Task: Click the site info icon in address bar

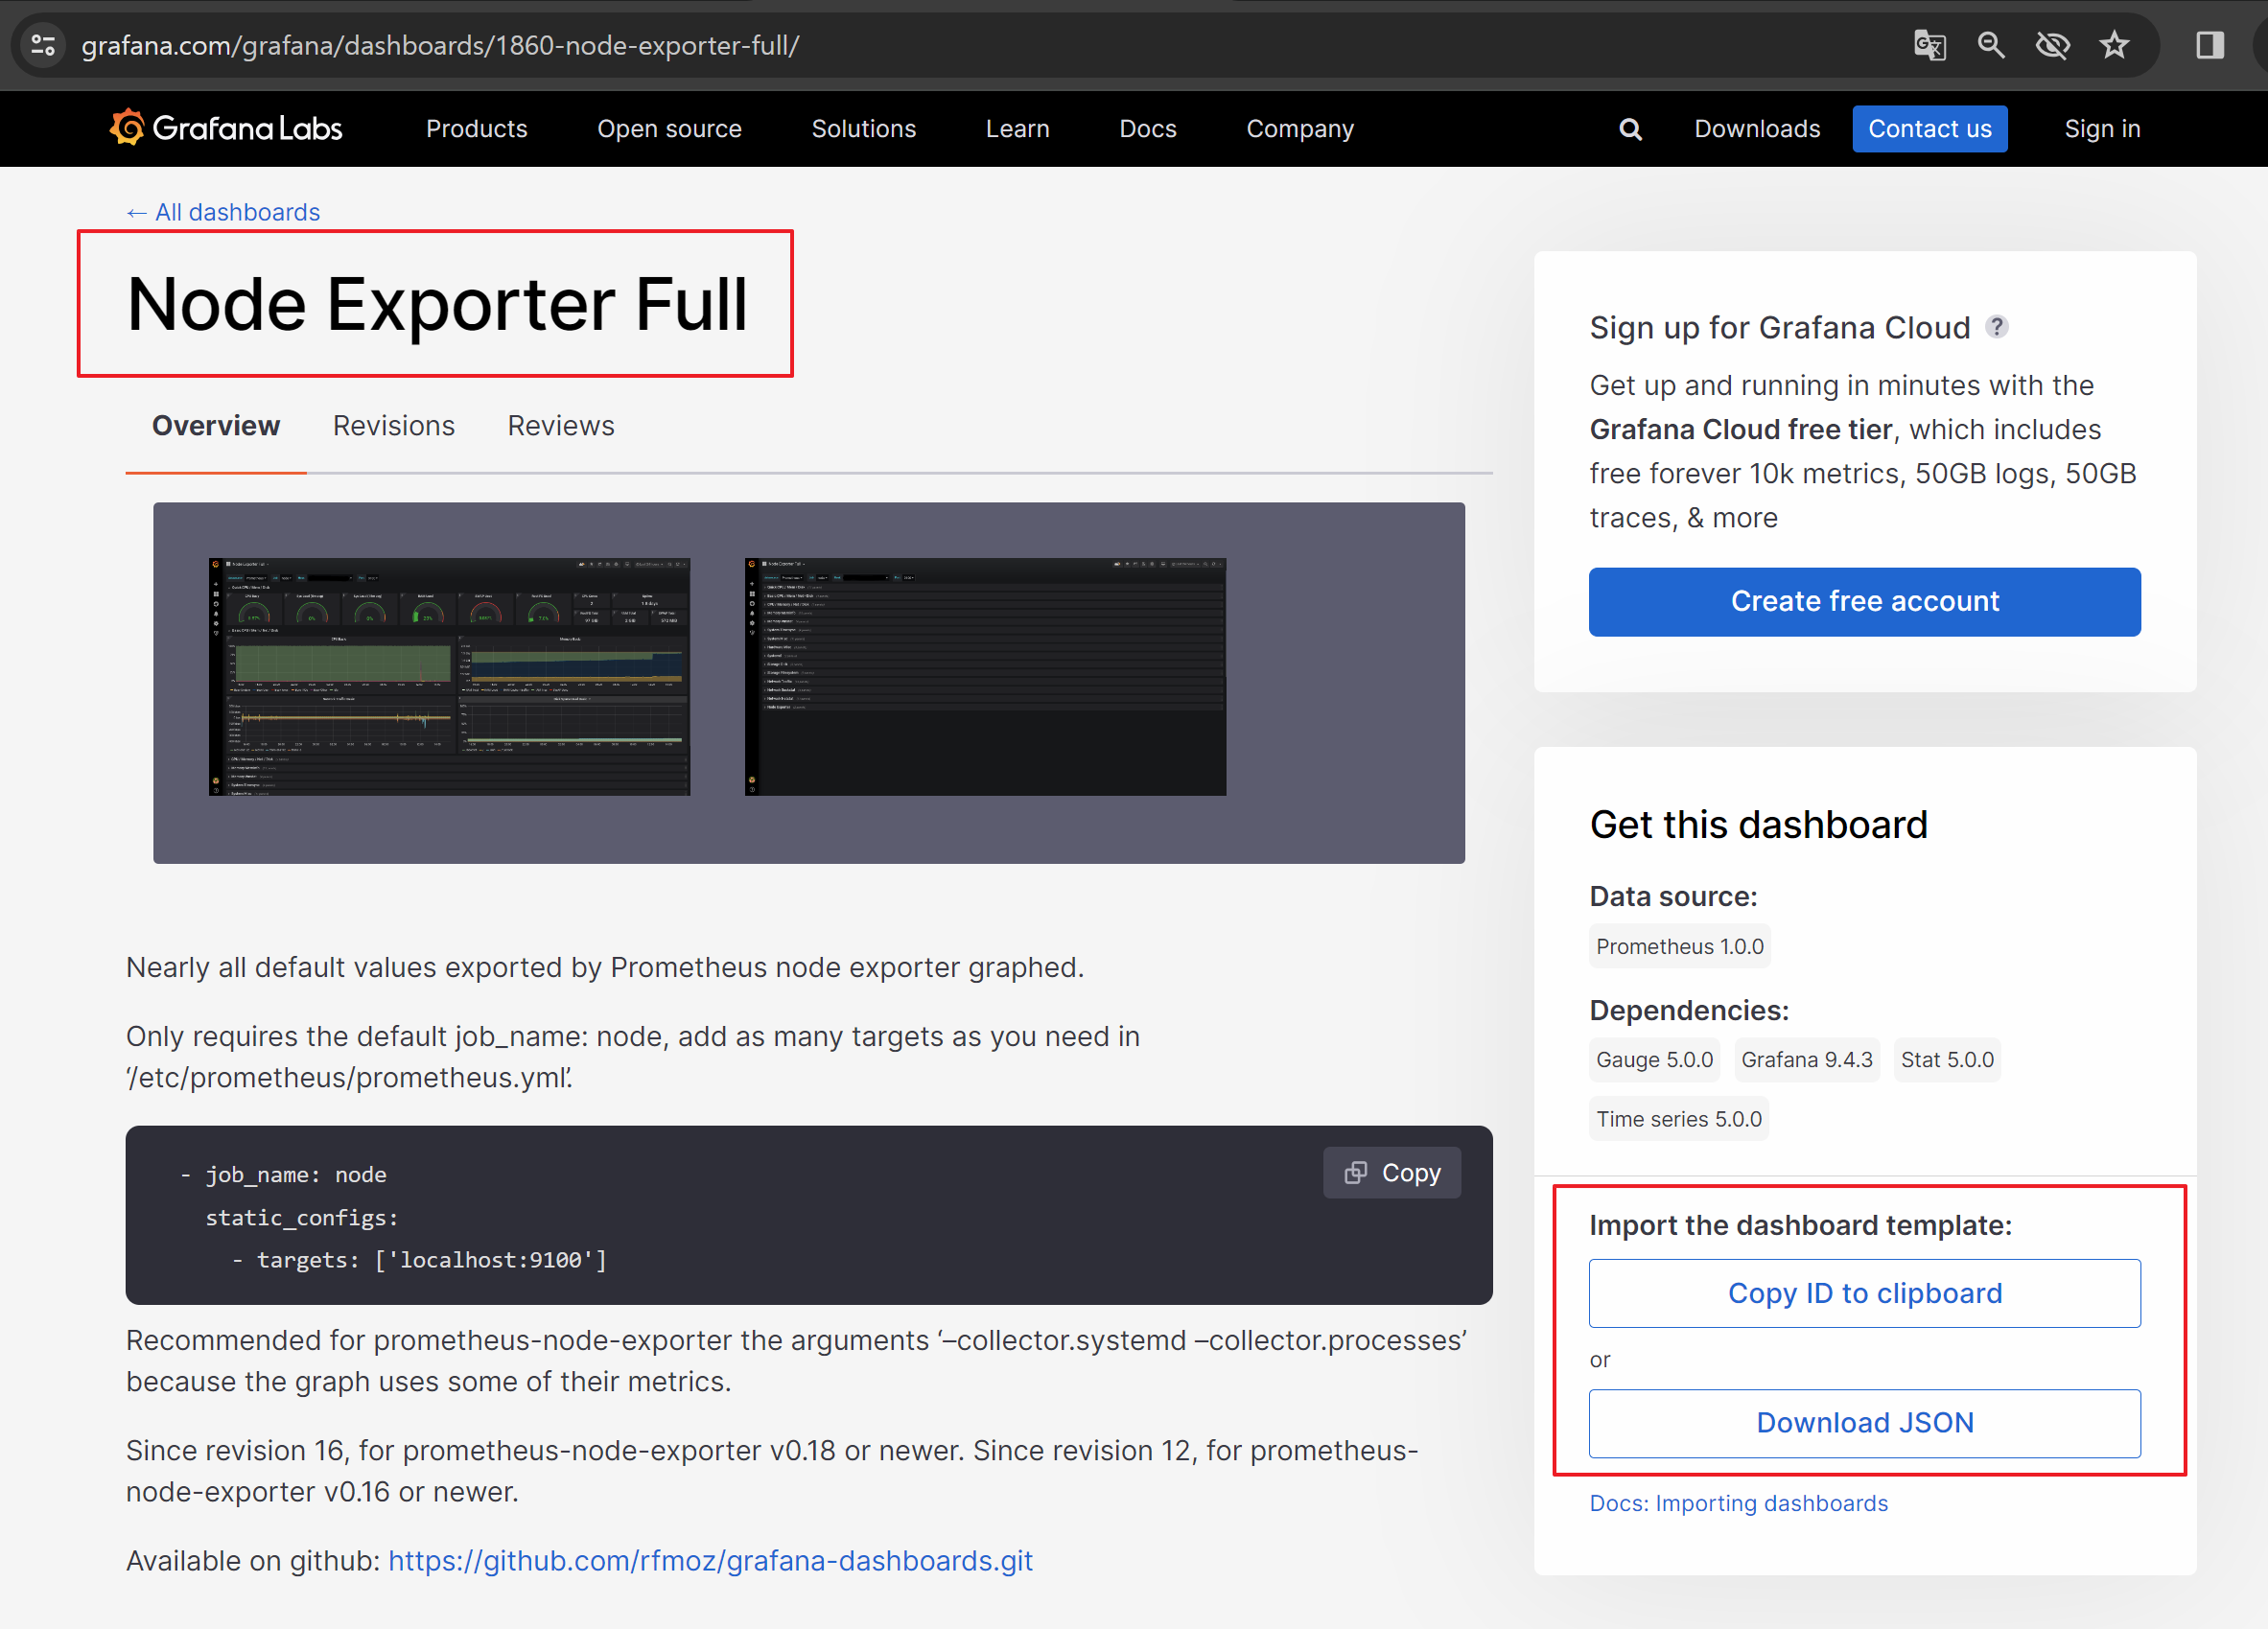Action: [x=43, y=45]
